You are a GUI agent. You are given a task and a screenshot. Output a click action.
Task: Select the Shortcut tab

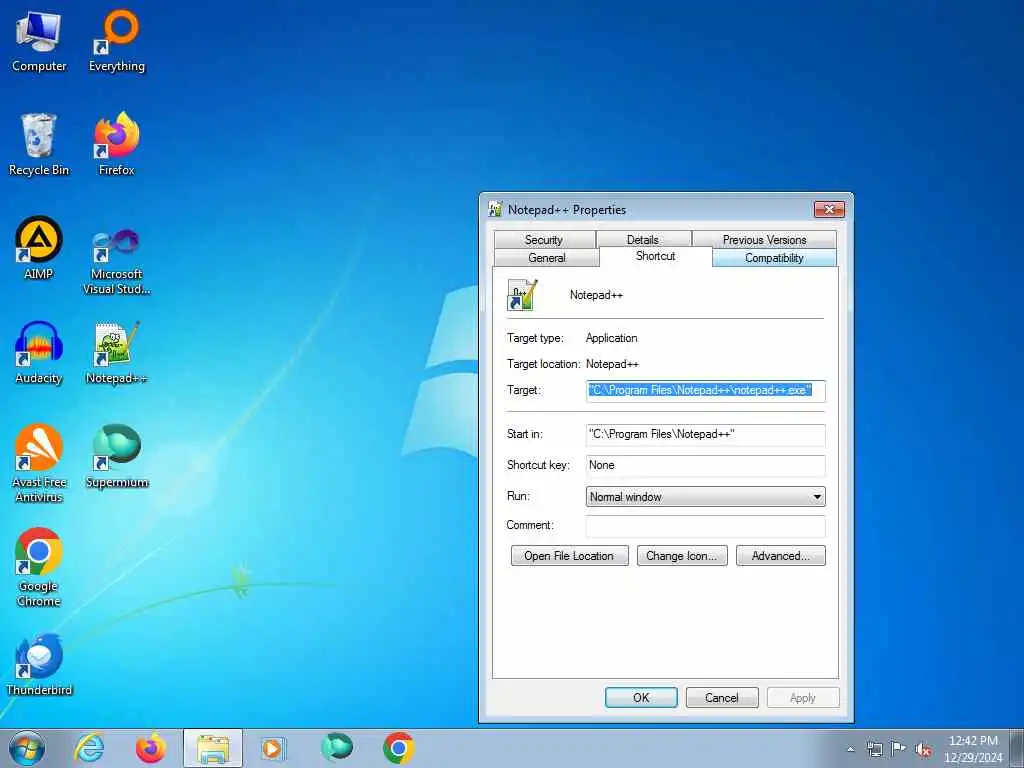click(x=656, y=256)
